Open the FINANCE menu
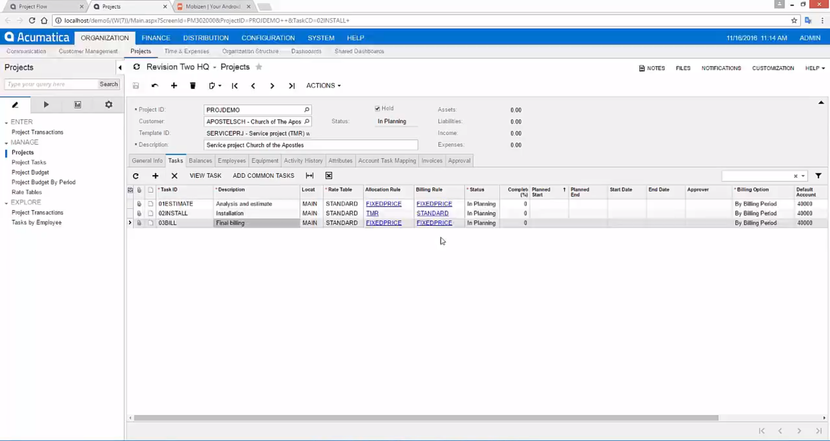The image size is (830, 441). [x=155, y=38]
